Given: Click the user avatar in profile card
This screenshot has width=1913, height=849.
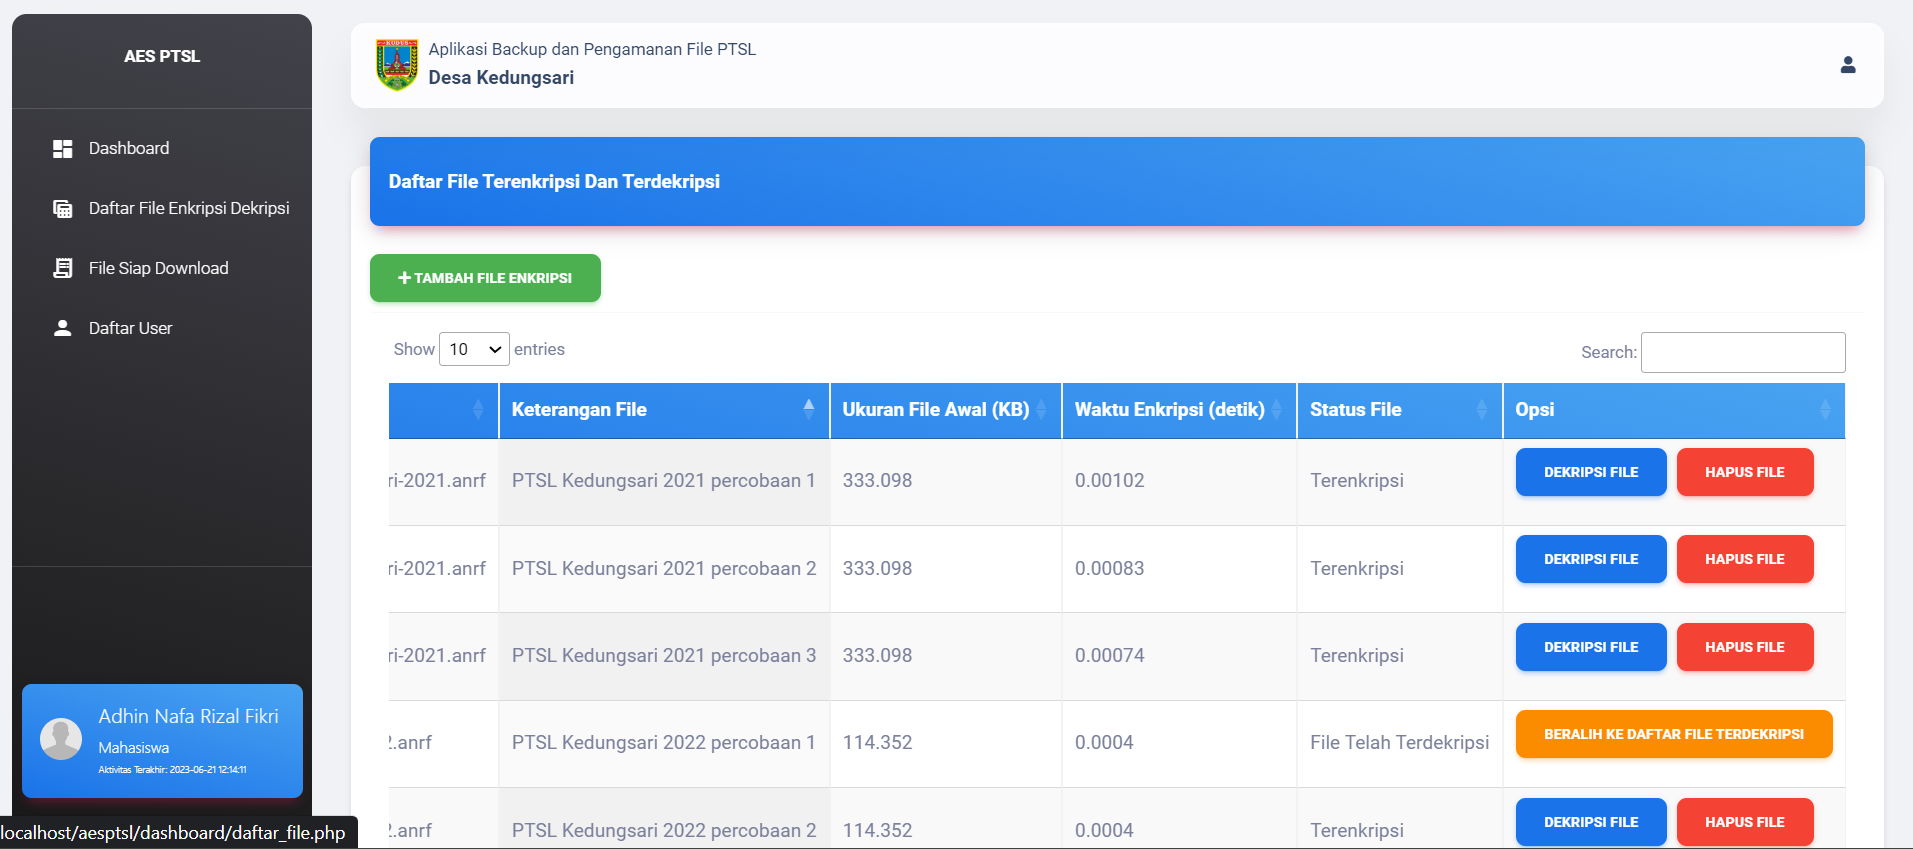Looking at the screenshot, I should point(61,739).
